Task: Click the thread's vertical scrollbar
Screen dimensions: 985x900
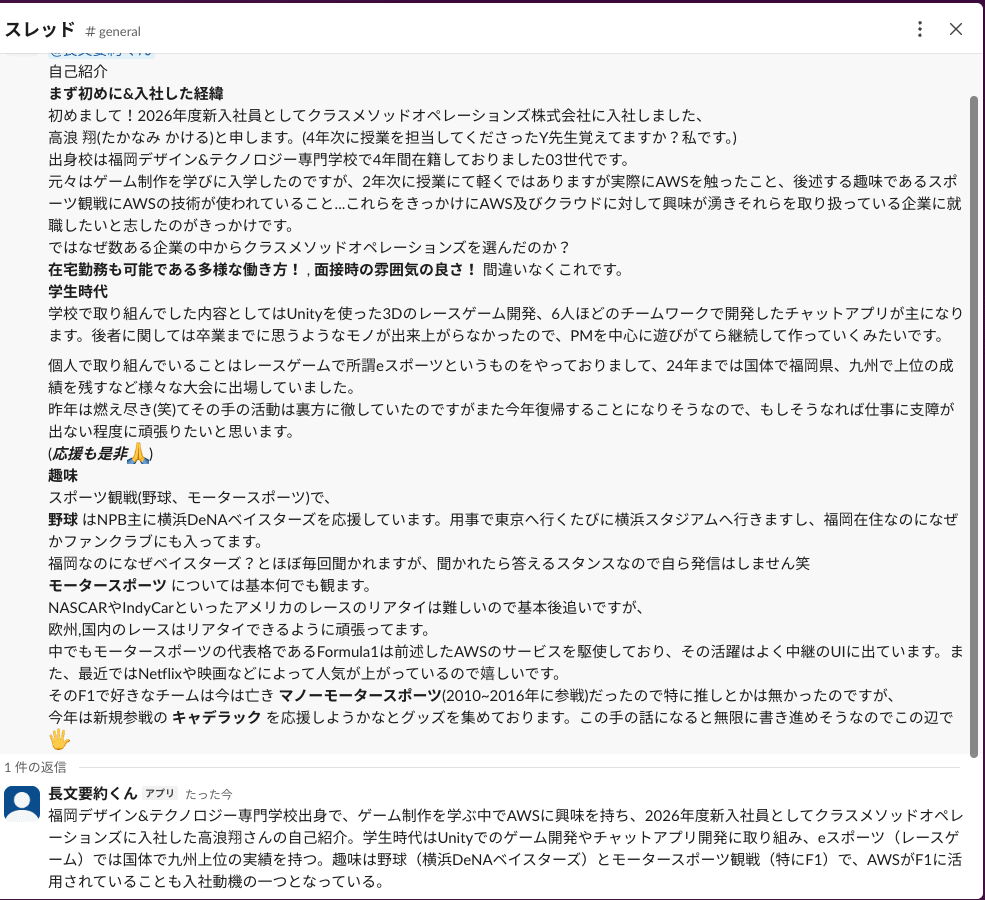Action: 974,426
